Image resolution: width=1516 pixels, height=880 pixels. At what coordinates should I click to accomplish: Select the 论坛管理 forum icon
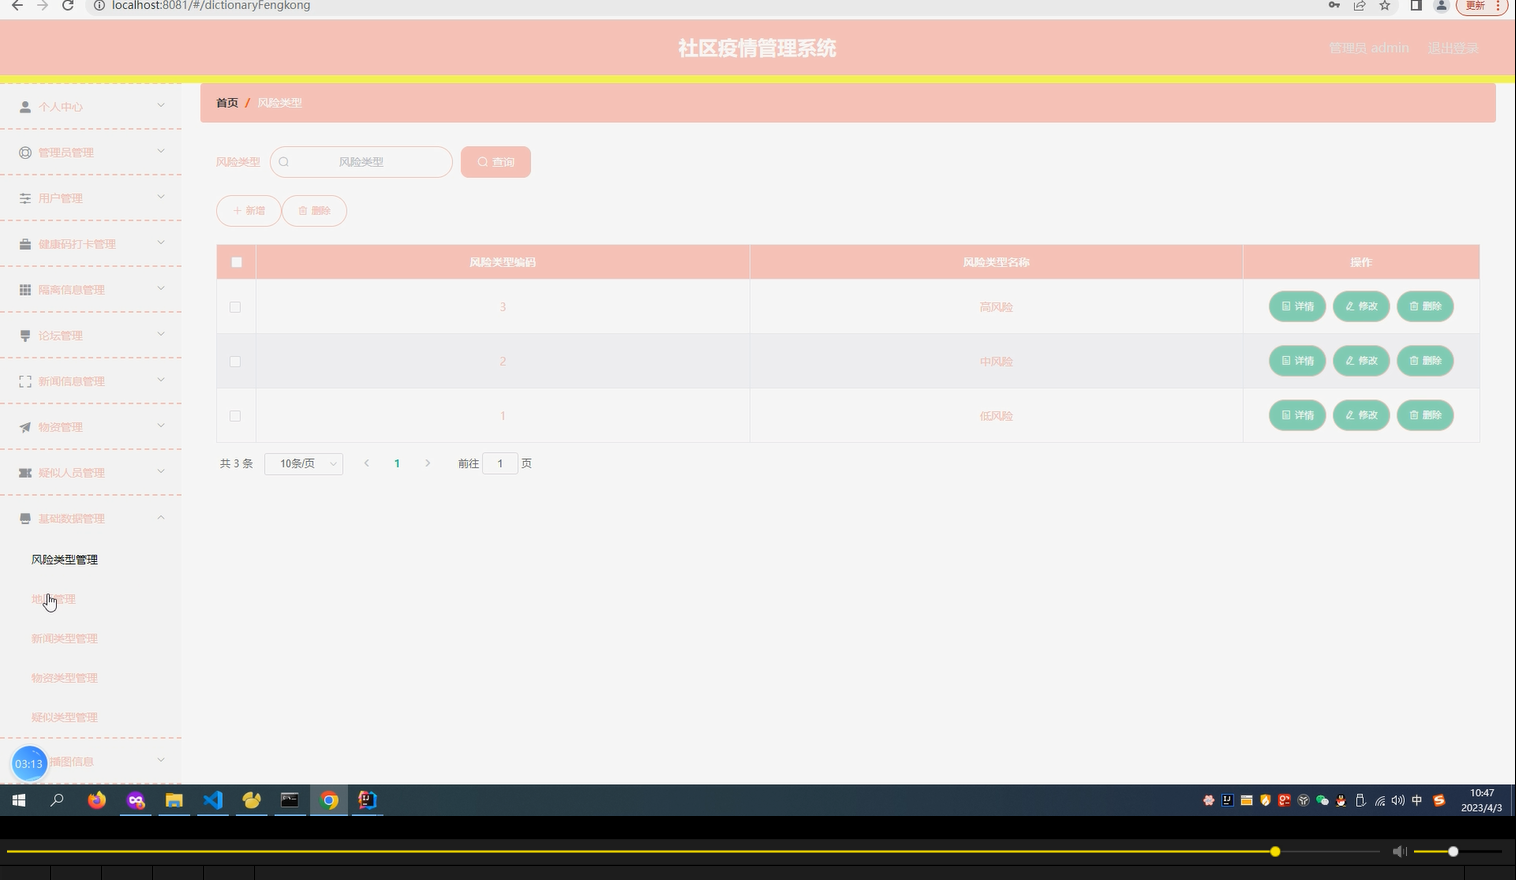[24, 335]
